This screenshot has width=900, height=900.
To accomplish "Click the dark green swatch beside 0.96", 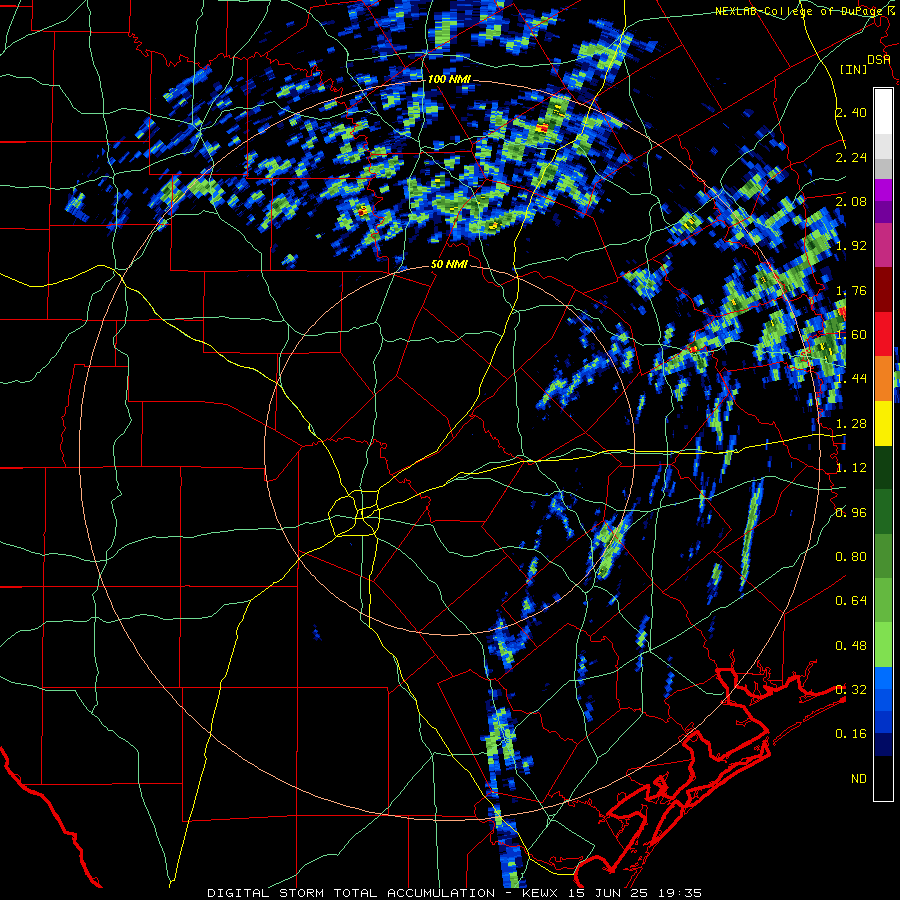I will point(883,512).
